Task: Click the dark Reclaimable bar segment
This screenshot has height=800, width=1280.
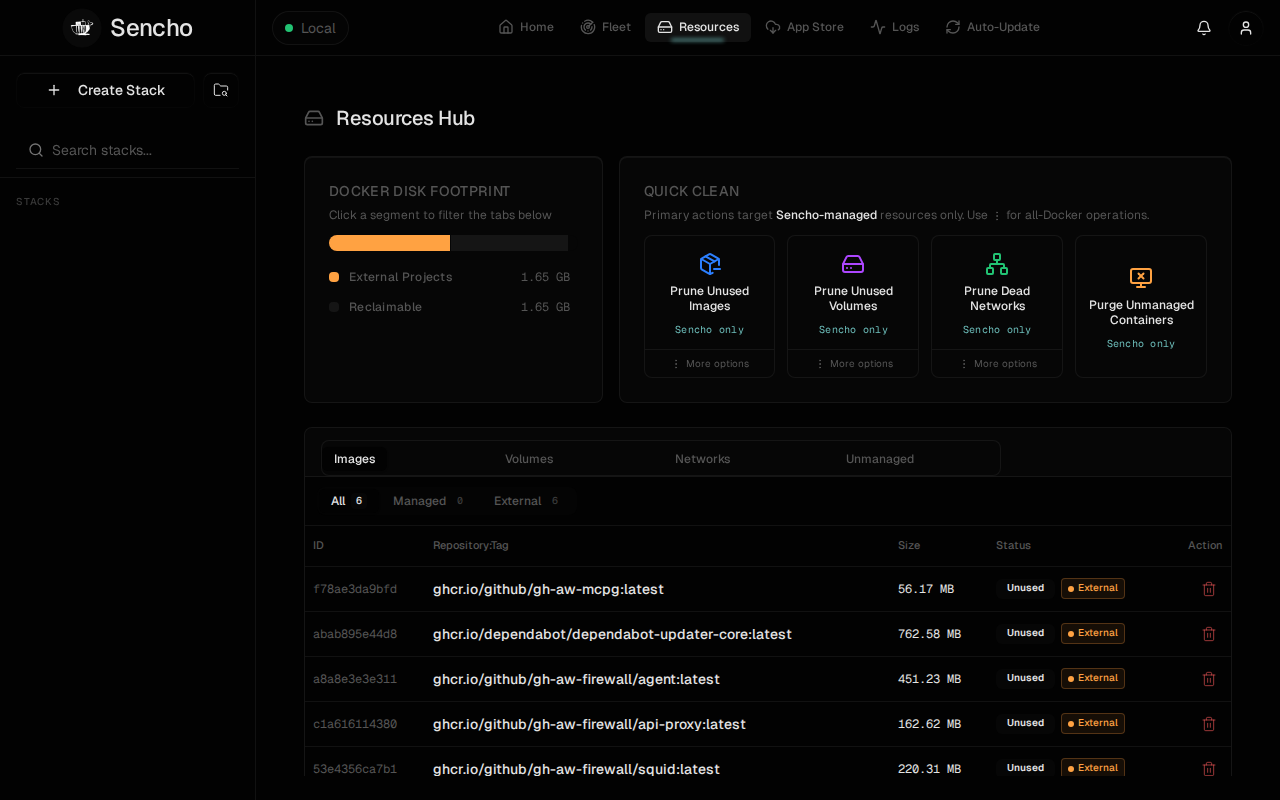Action: [509, 243]
